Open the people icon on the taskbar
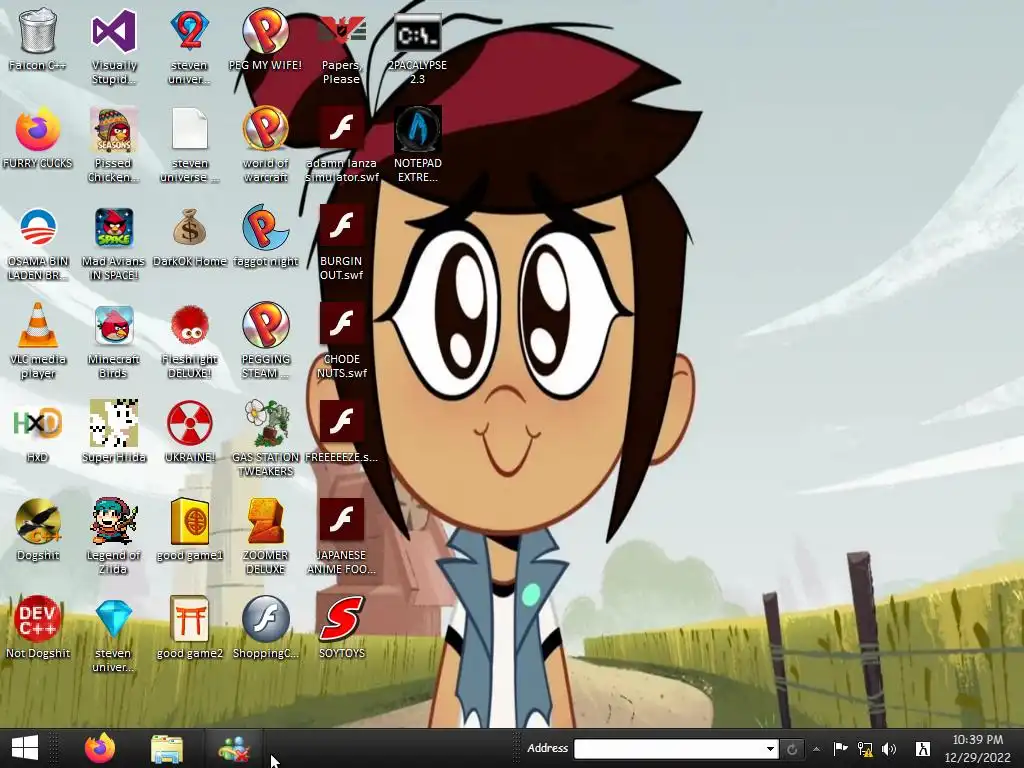The image size is (1024, 768). point(234,748)
